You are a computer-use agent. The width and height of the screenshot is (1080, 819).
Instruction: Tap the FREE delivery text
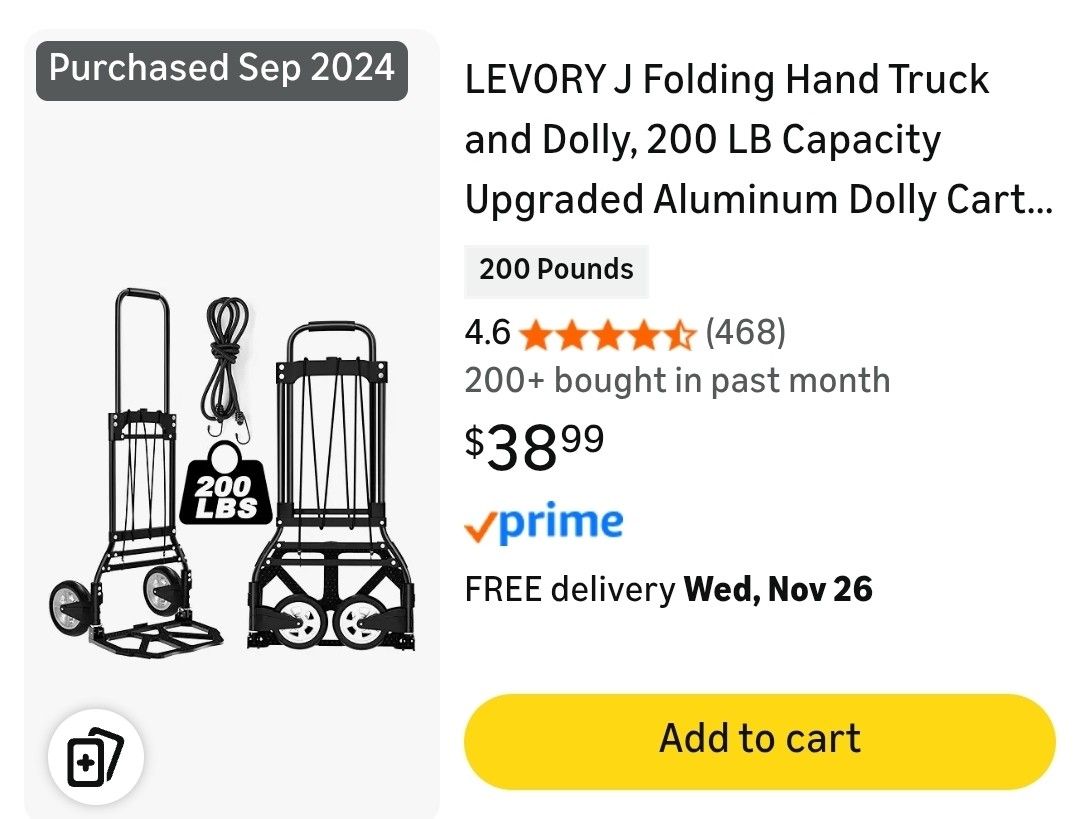click(569, 589)
